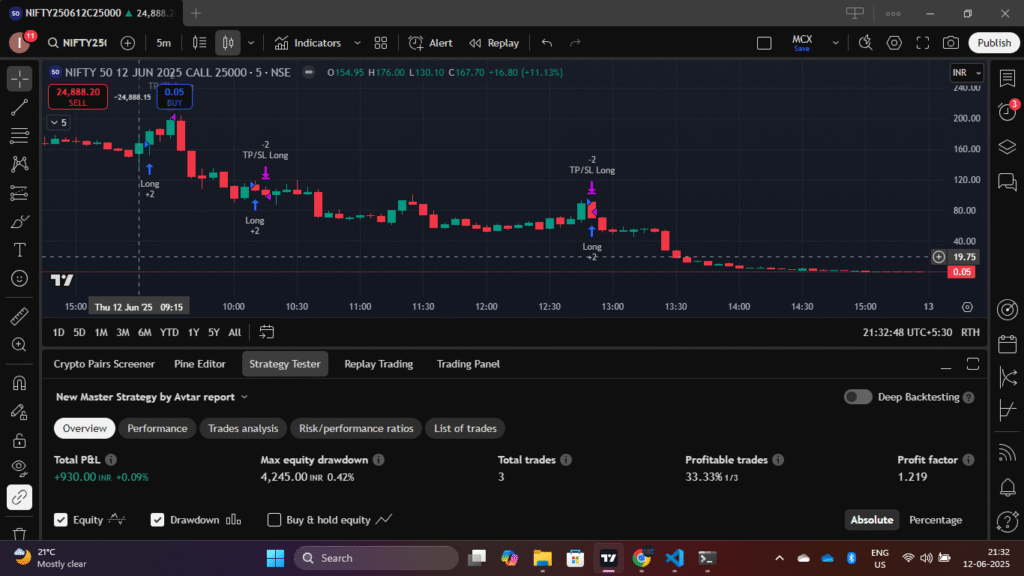
Task: Toggle stay in drawing mode
Action: [x=20, y=411]
